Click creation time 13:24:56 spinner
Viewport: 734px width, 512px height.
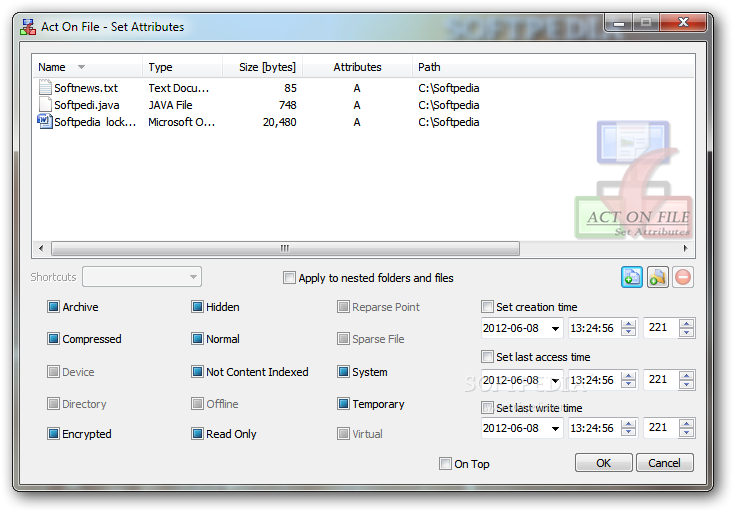629,328
